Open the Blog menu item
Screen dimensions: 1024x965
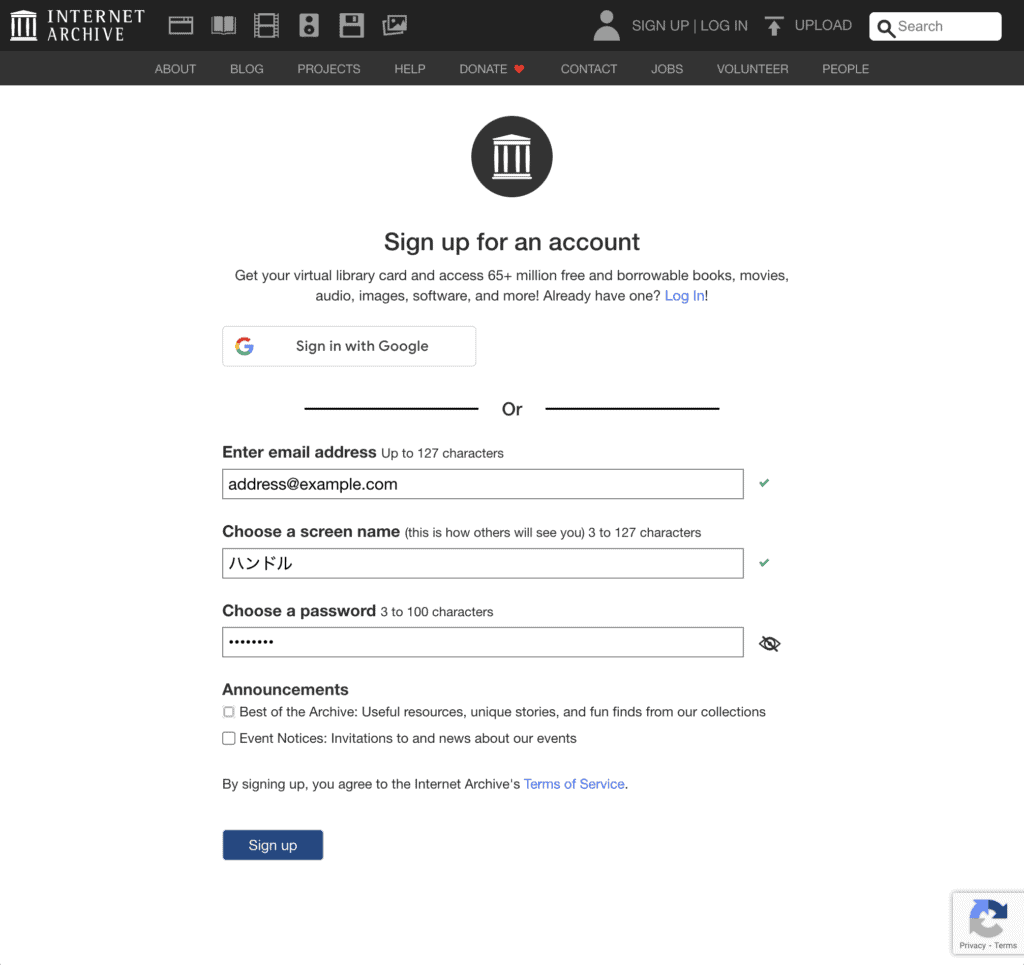tap(247, 69)
